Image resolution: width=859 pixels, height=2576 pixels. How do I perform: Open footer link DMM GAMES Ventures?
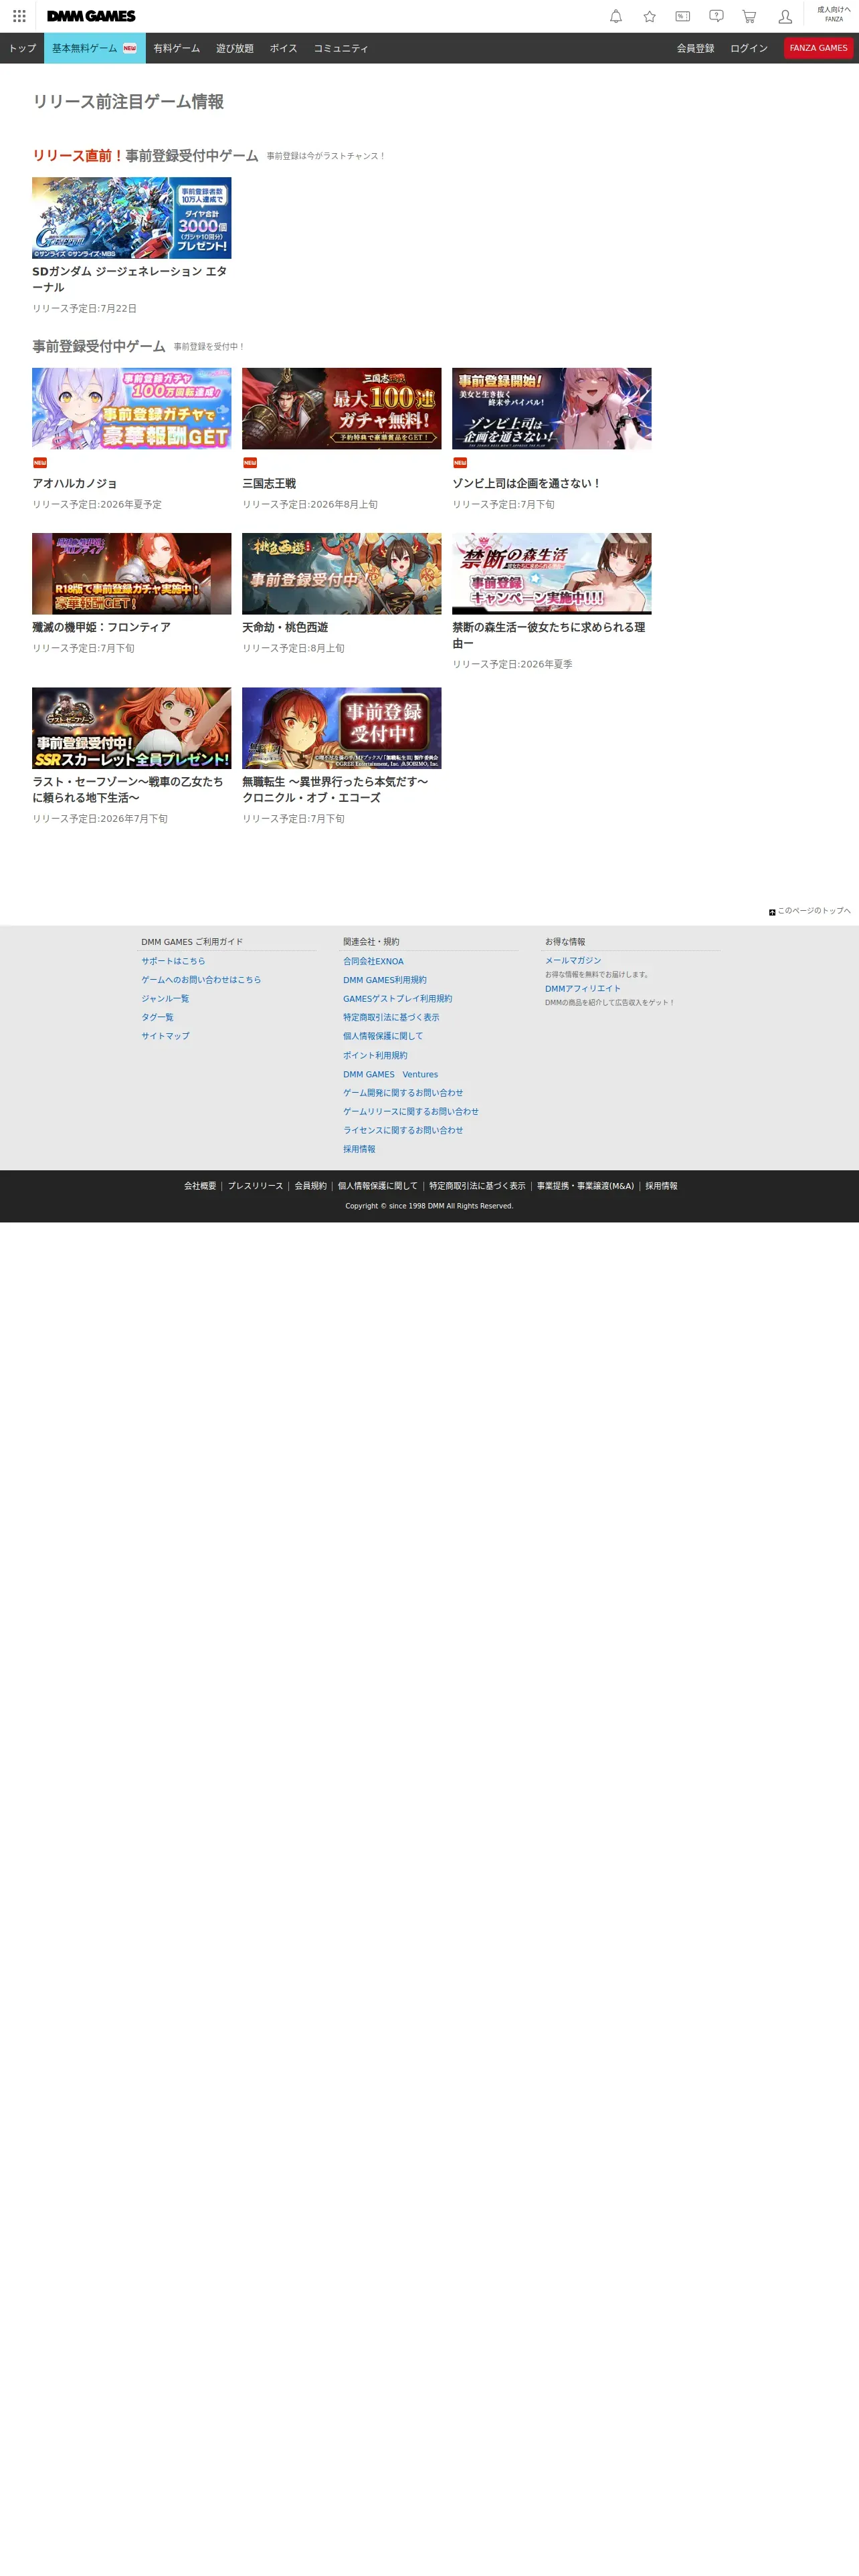391,1074
